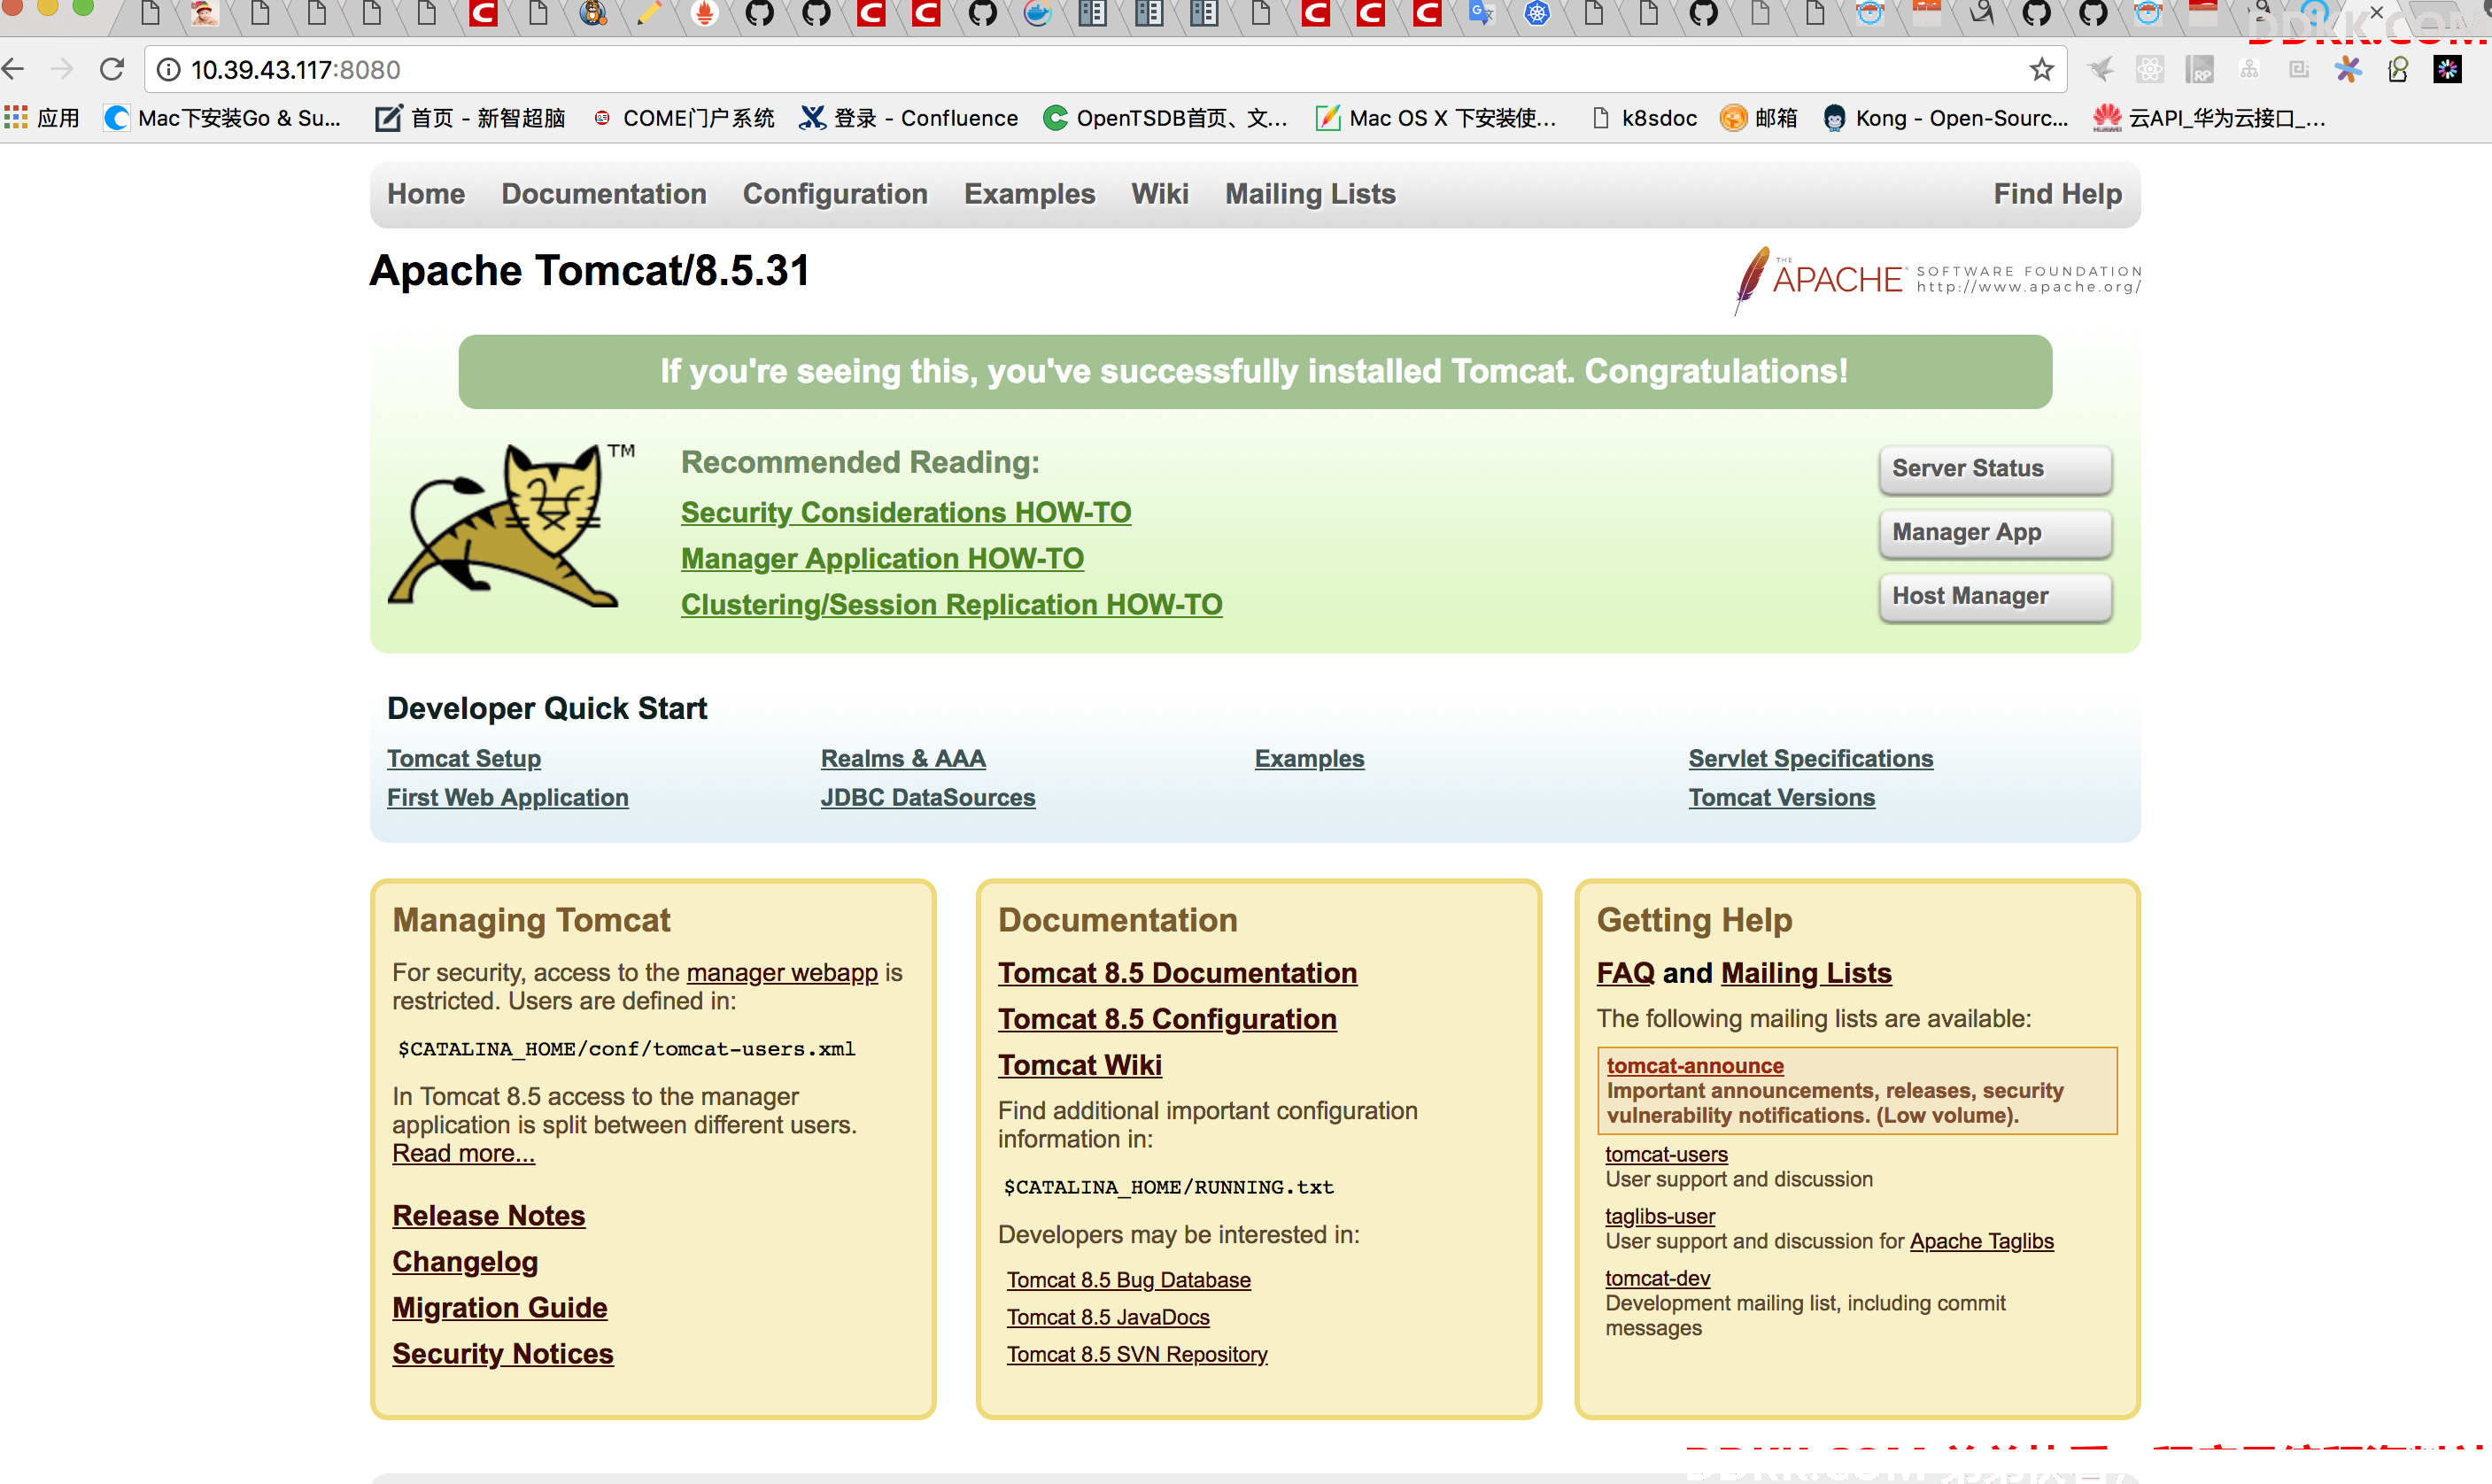This screenshot has height=1484, width=2492.
Task: Open Mailing Lists in the top navigation
Action: [1310, 194]
